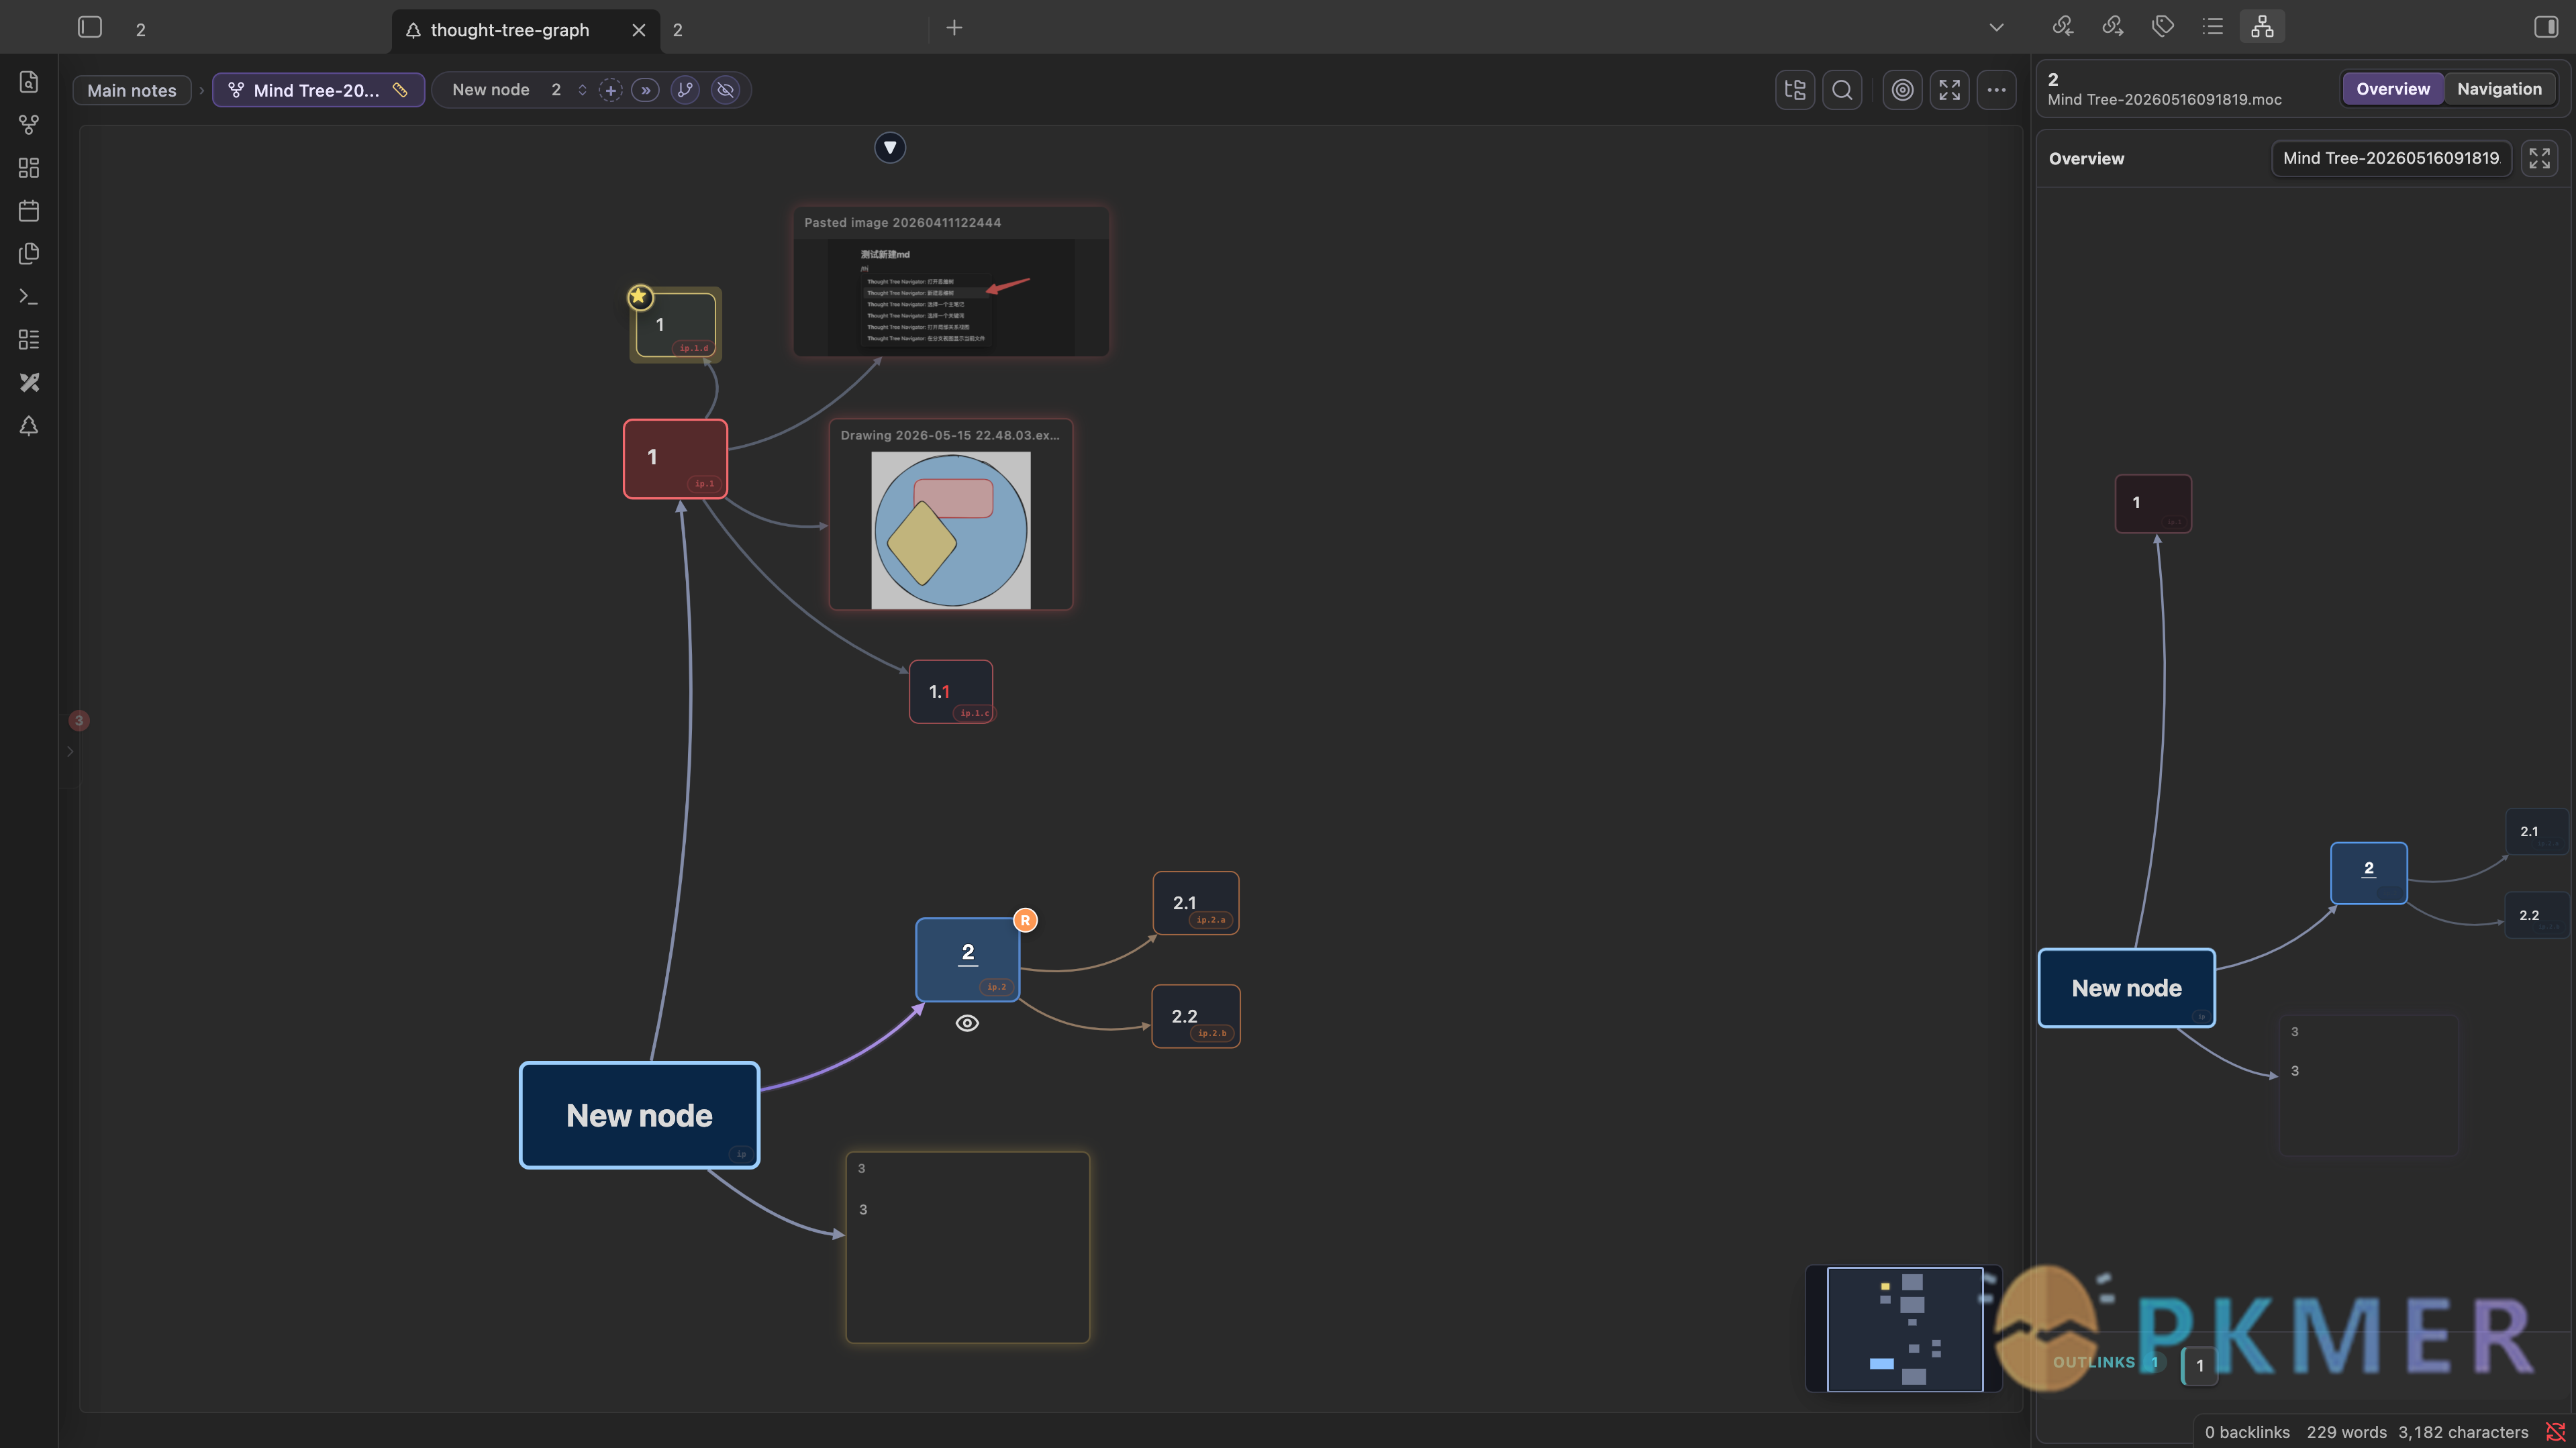Click the canvas search magnifier button
The image size is (2576, 1448).
(x=1842, y=90)
